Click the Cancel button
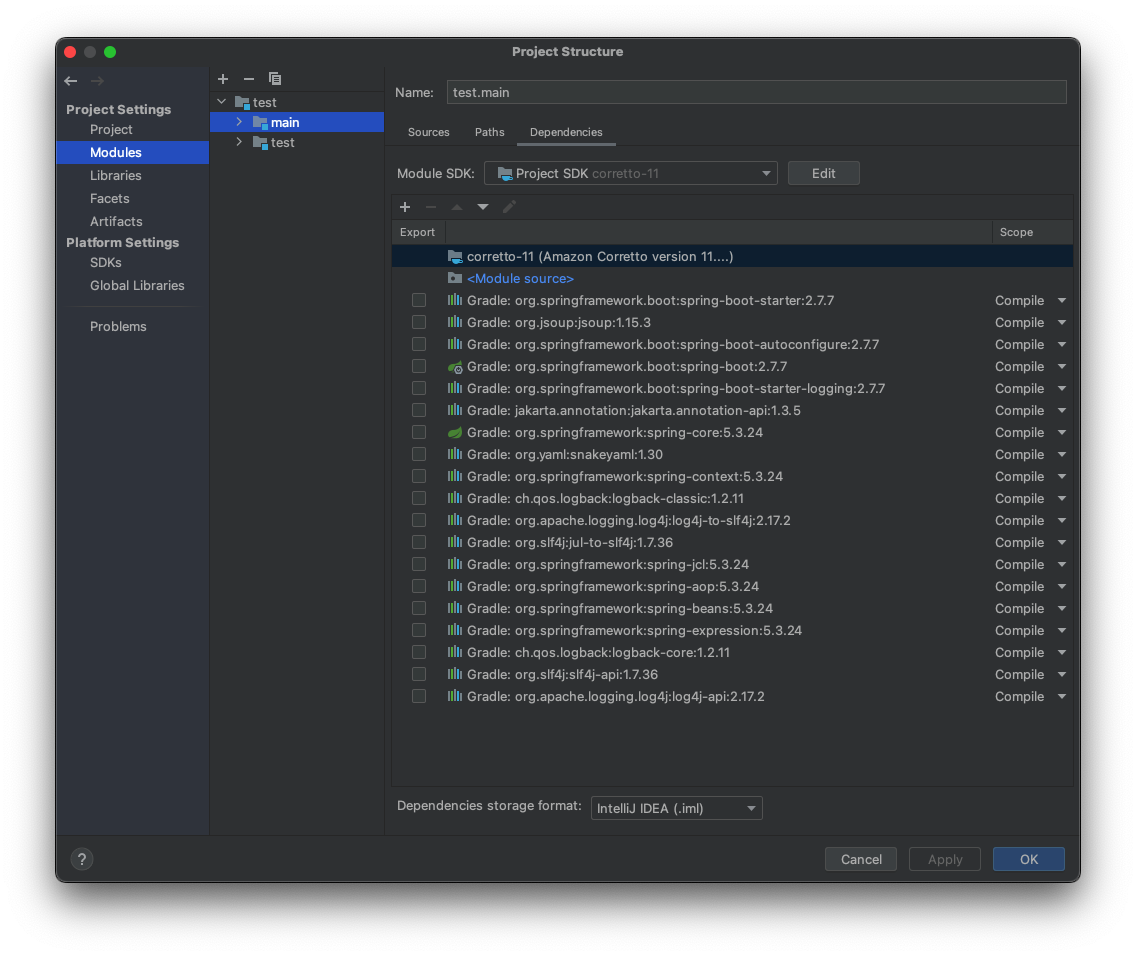Screen dimensions: 1136x956 click(x=861, y=859)
